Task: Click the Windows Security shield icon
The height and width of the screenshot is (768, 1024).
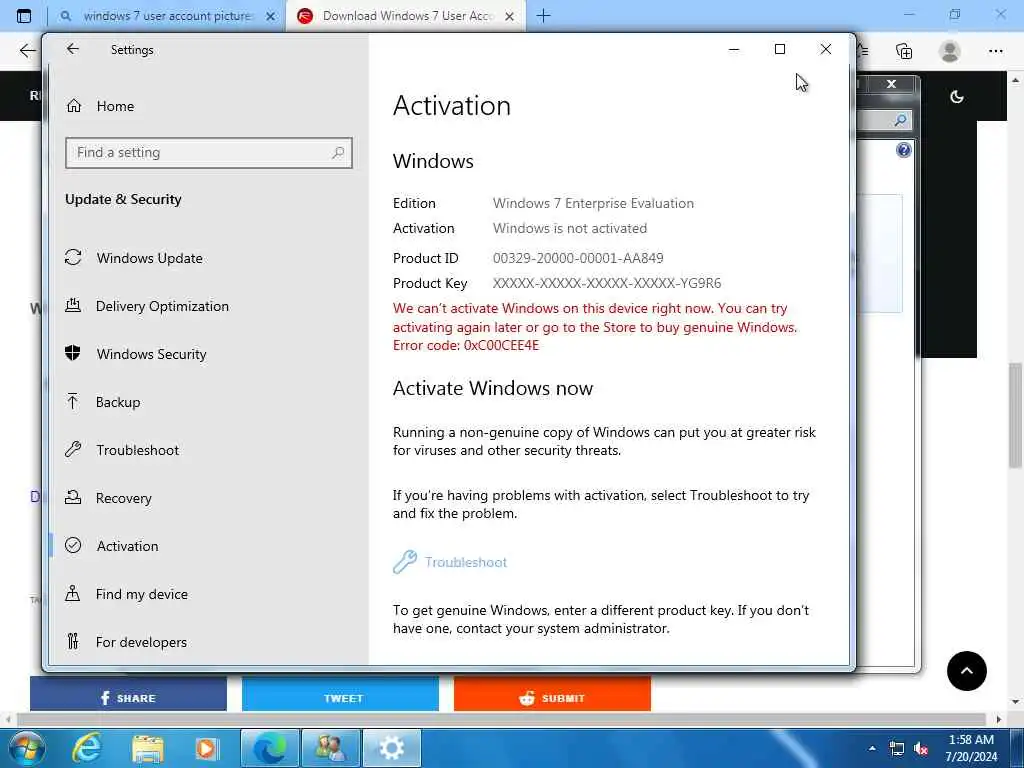Action: point(73,353)
